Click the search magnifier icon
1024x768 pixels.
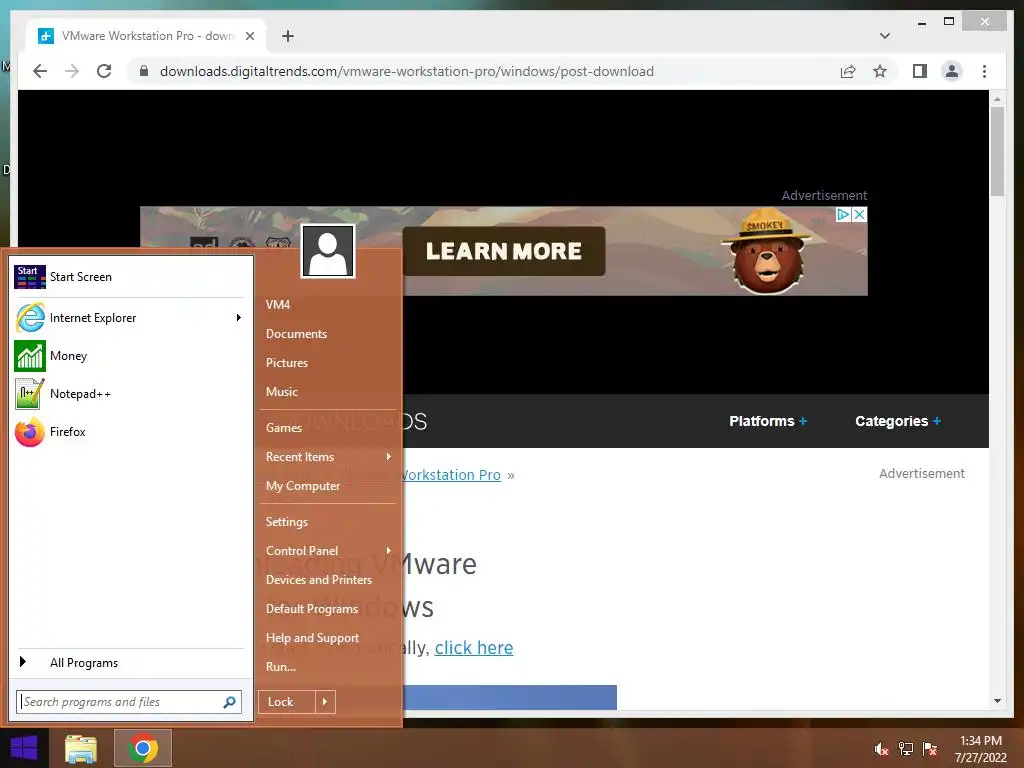[x=229, y=702]
